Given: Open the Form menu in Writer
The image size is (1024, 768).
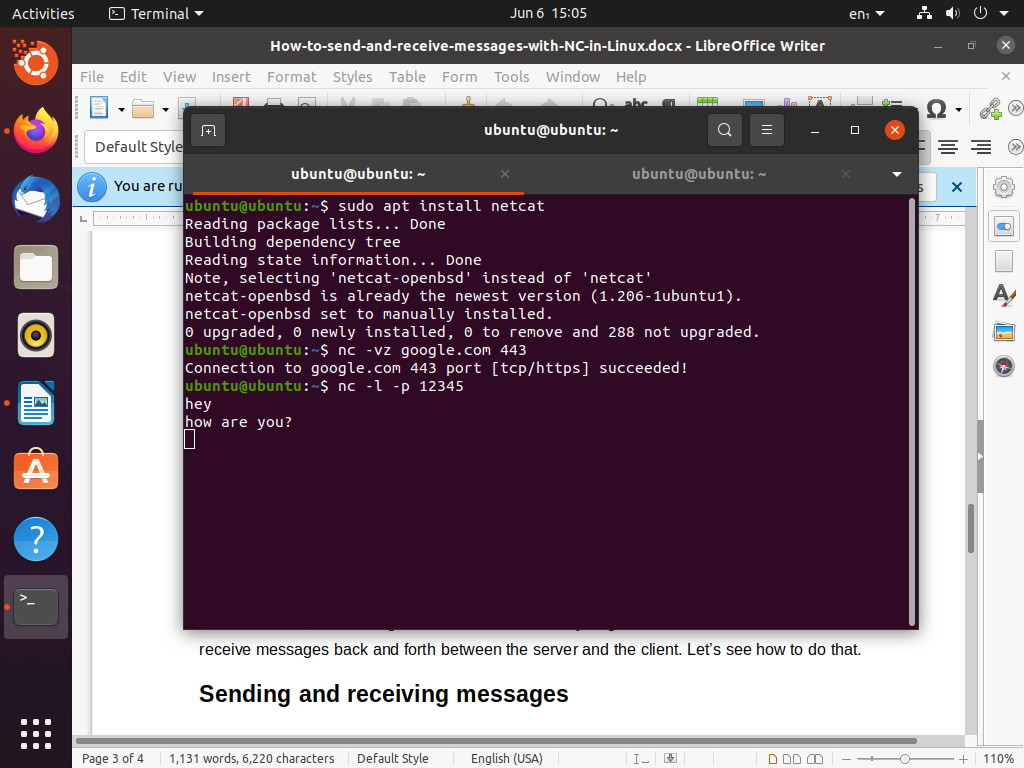Looking at the screenshot, I should point(460,77).
